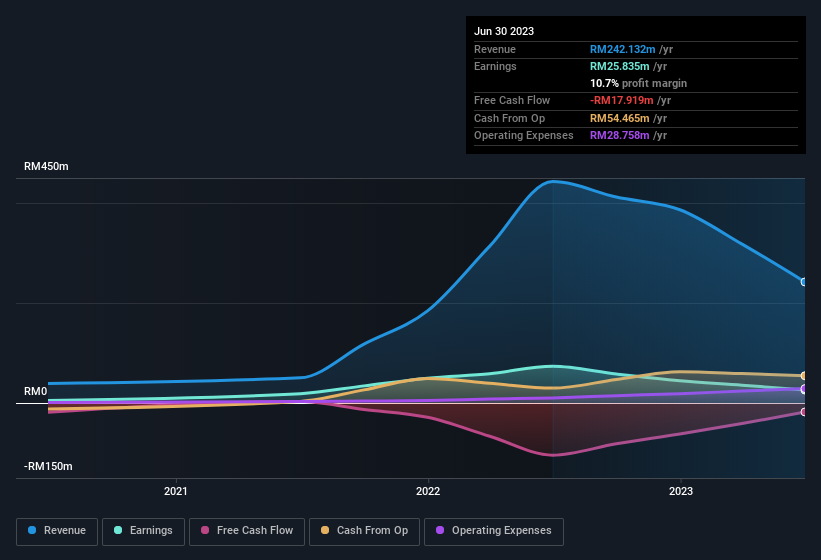Click the Free Cash Flow tooltip label
Screen dimensions: 821x560
point(512,100)
